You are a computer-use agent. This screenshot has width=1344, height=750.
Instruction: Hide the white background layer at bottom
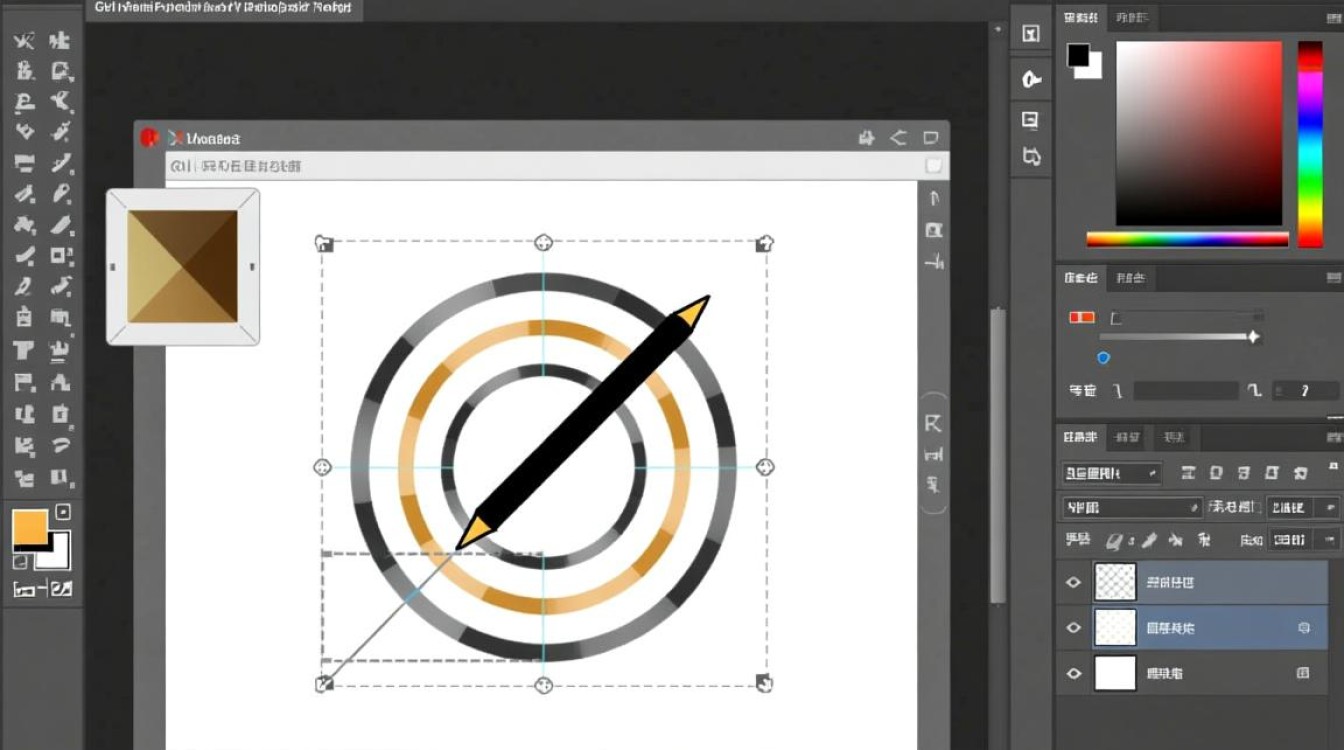click(1074, 674)
